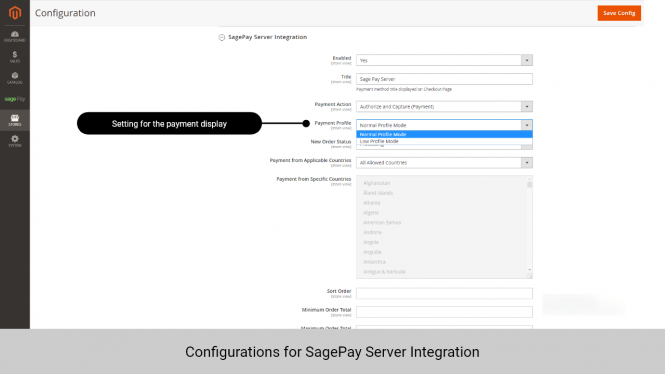665x374 pixels.
Task: Select Low Profile Mode option
Action: pyautogui.click(x=444, y=141)
